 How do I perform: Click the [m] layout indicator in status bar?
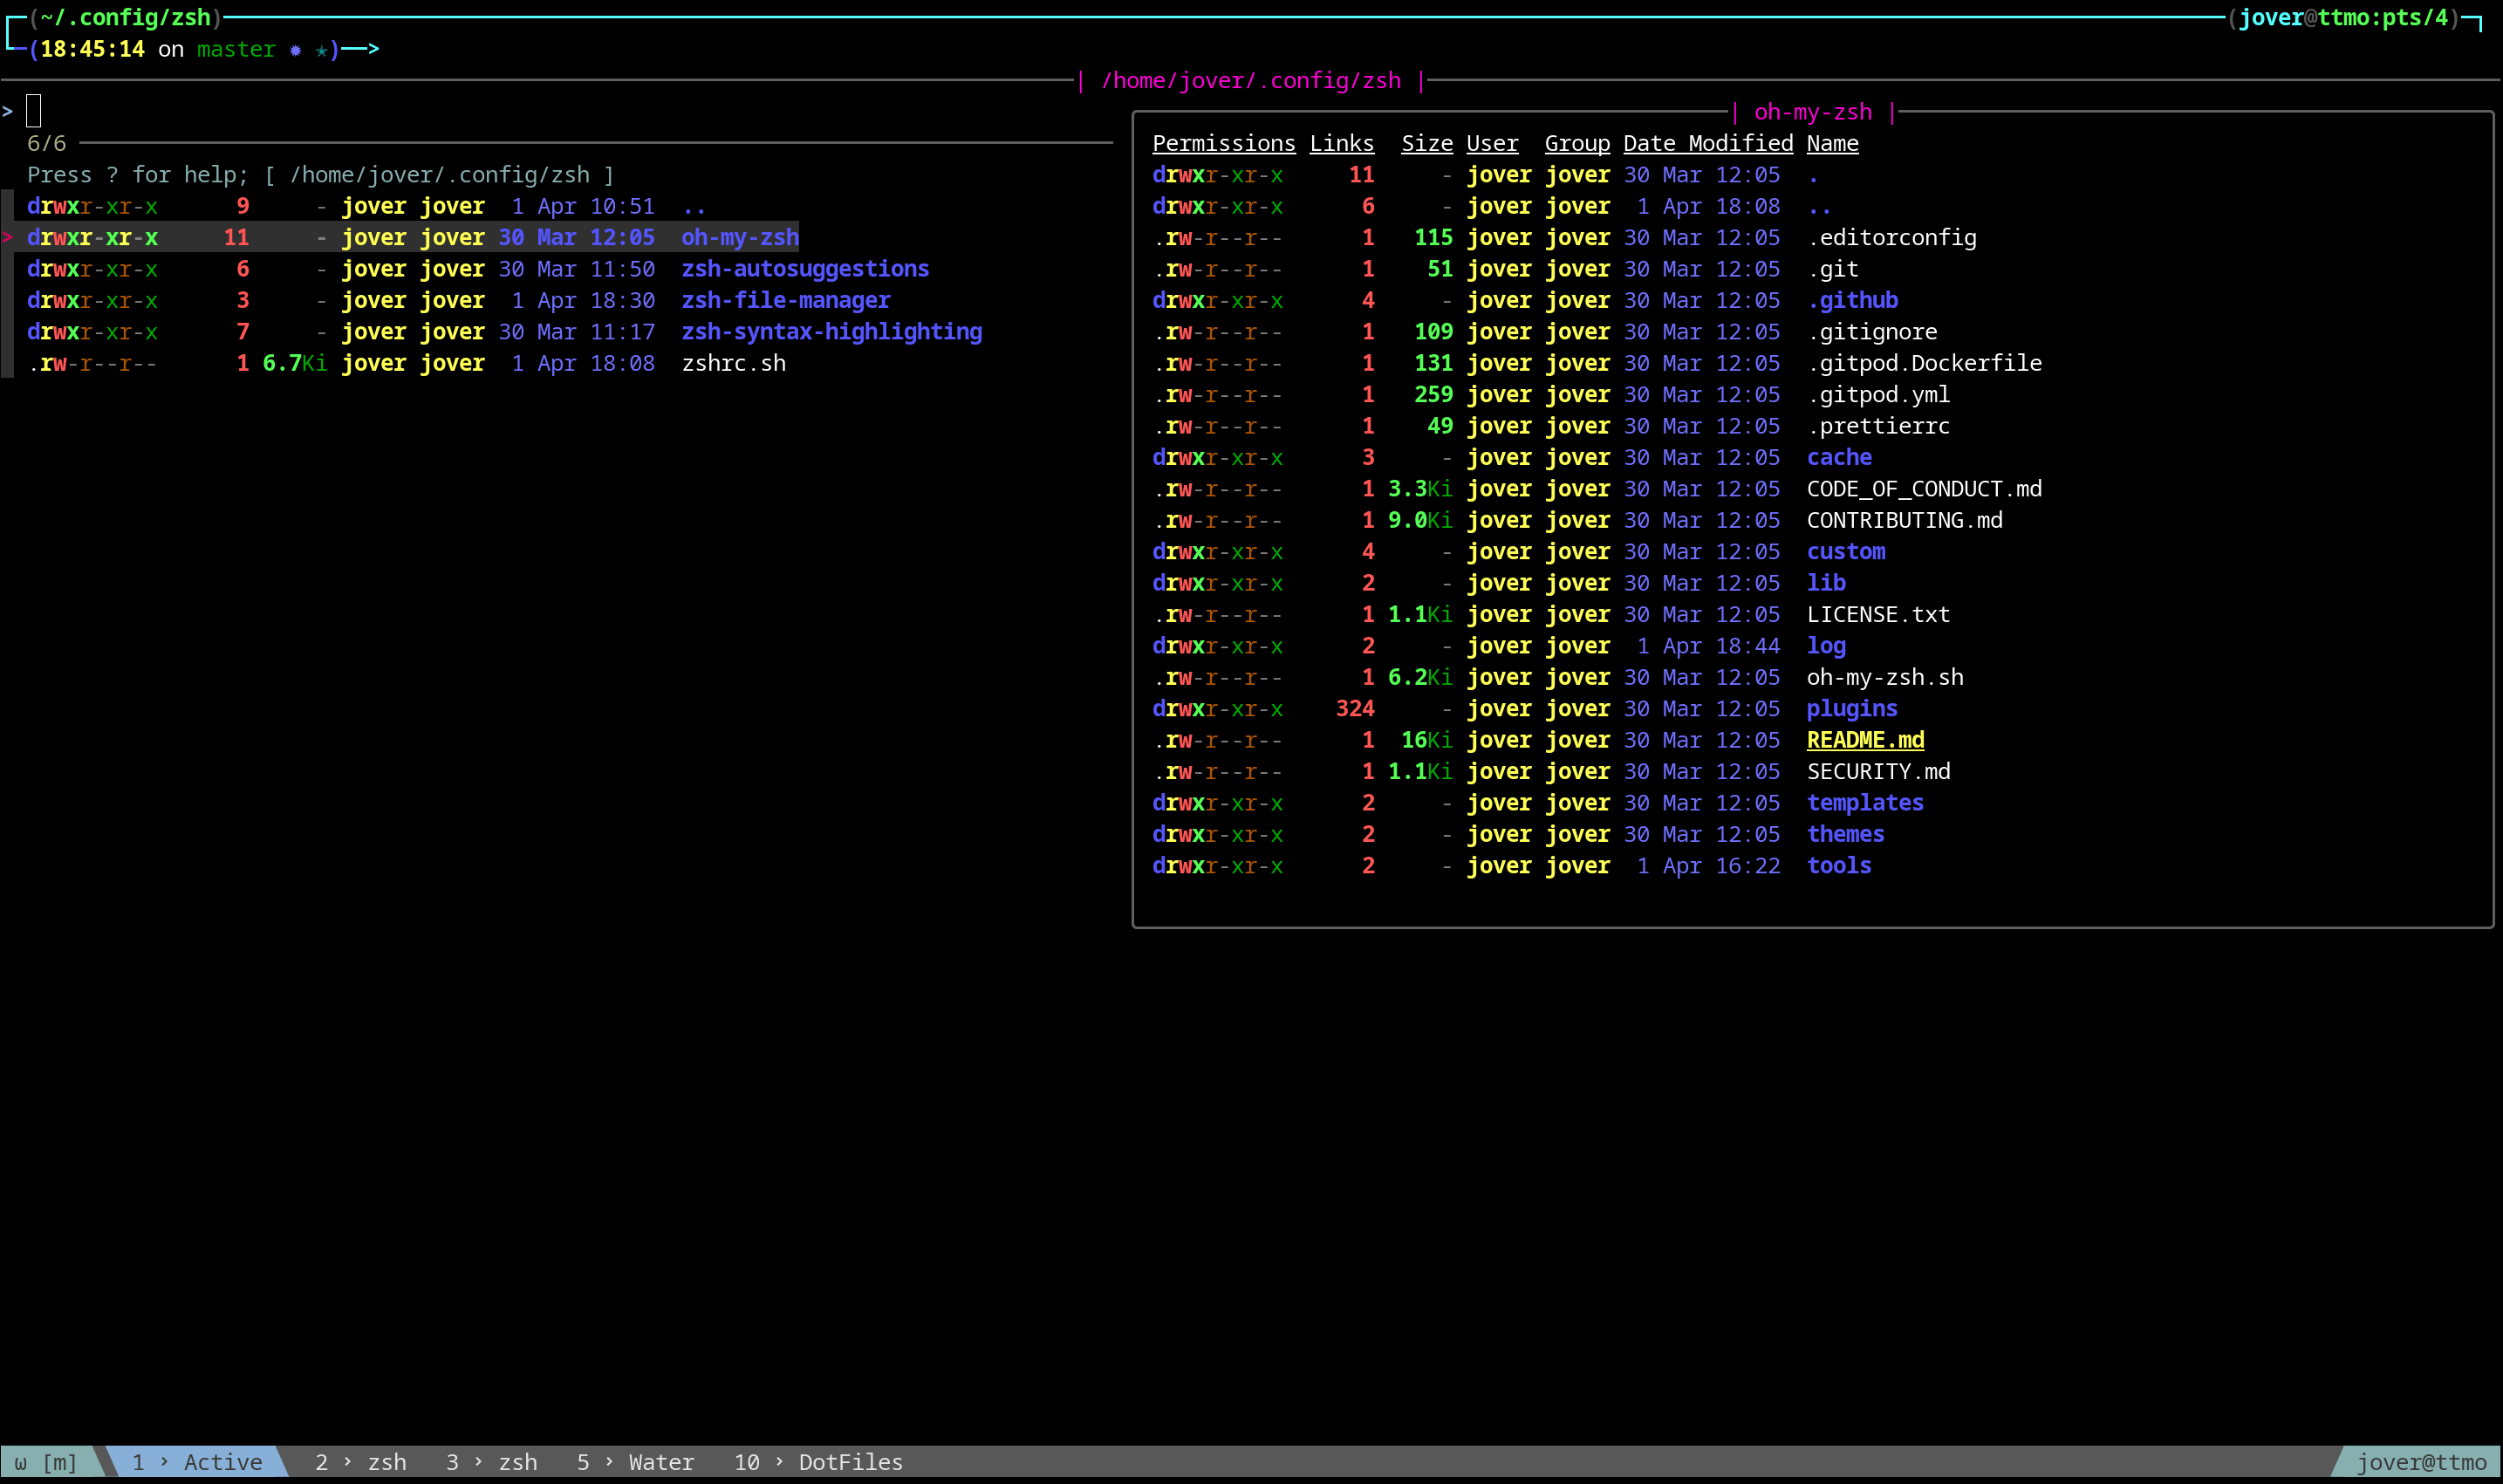[59, 1462]
